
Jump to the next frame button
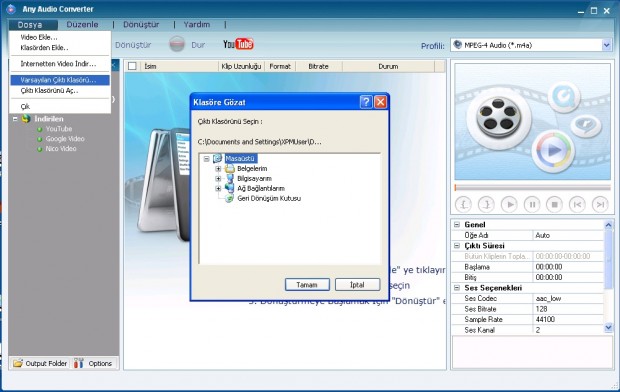tap(600, 205)
